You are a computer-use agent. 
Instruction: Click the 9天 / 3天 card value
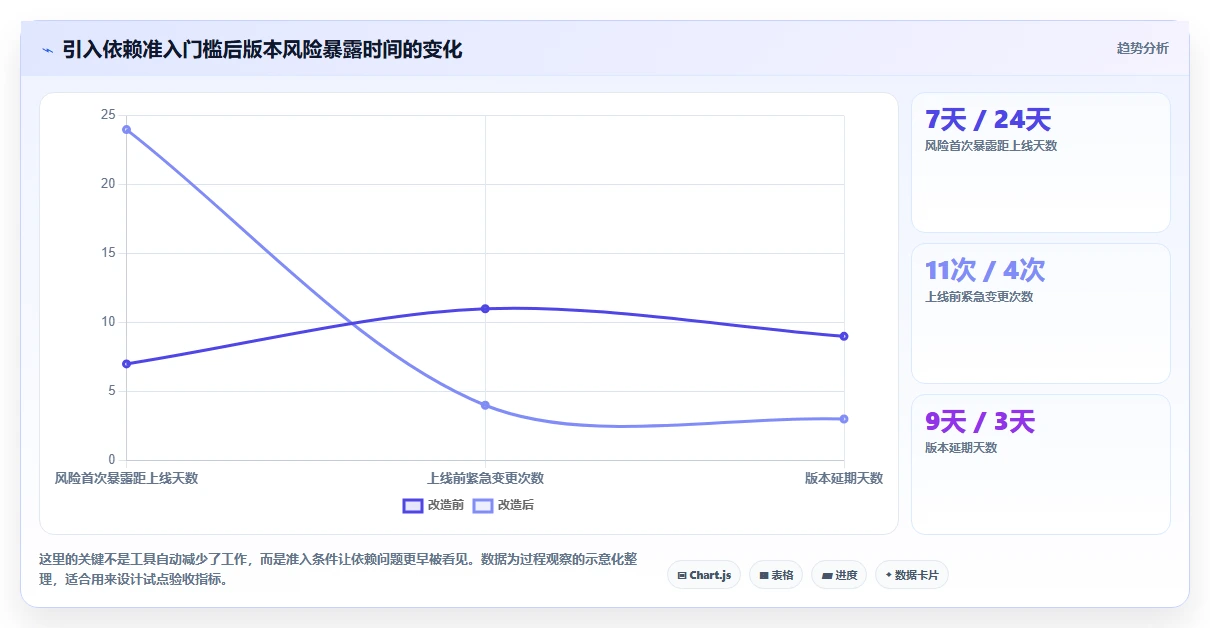(x=980, y=422)
